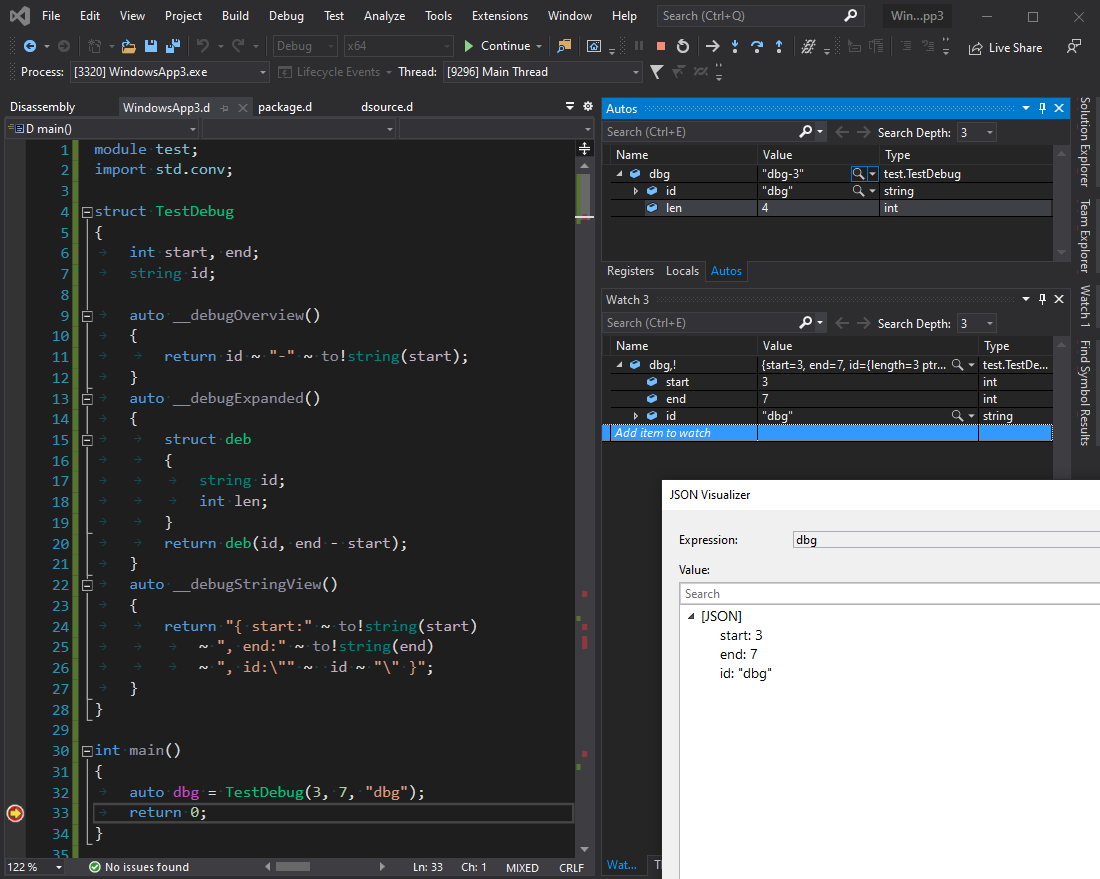The height and width of the screenshot is (879, 1100).
Task: Click the Stop Debugging red square
Action: coord(660,46)
